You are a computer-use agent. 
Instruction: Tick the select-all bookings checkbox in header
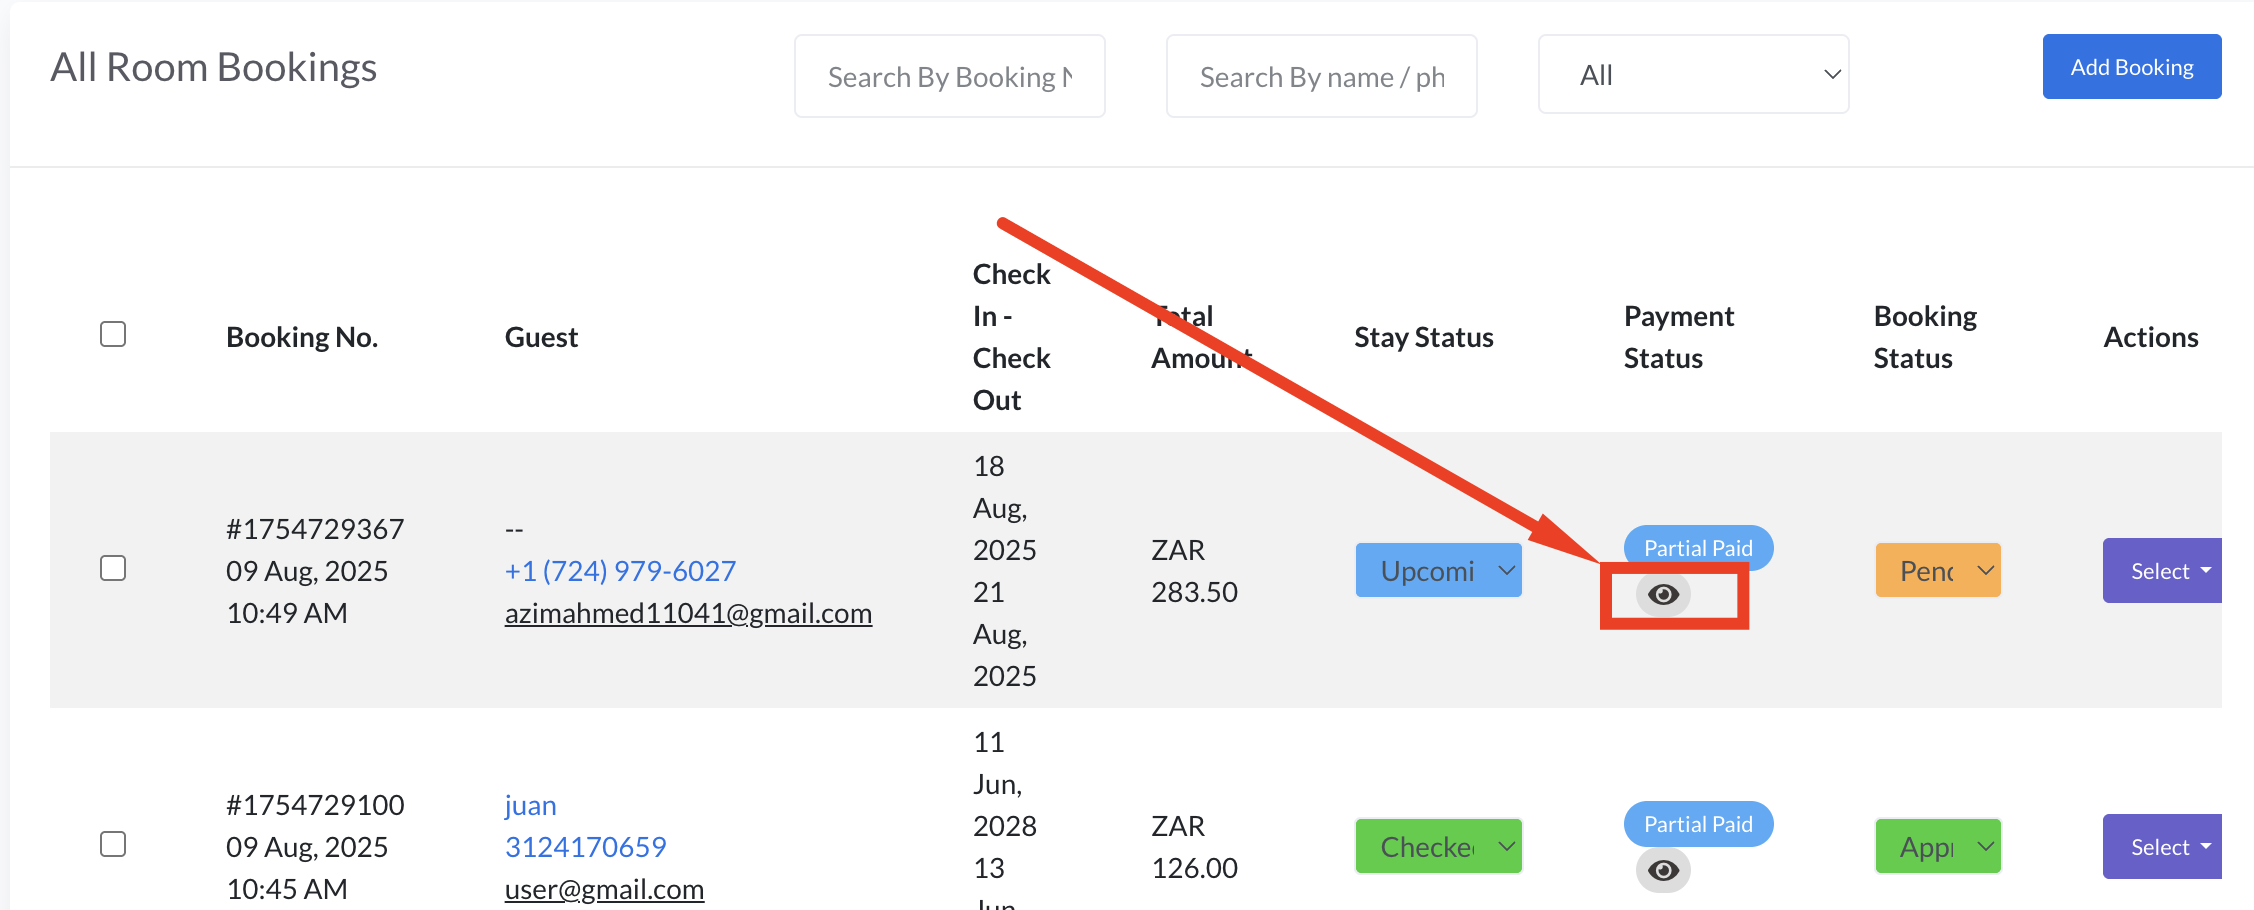click(x=113, y=334)
